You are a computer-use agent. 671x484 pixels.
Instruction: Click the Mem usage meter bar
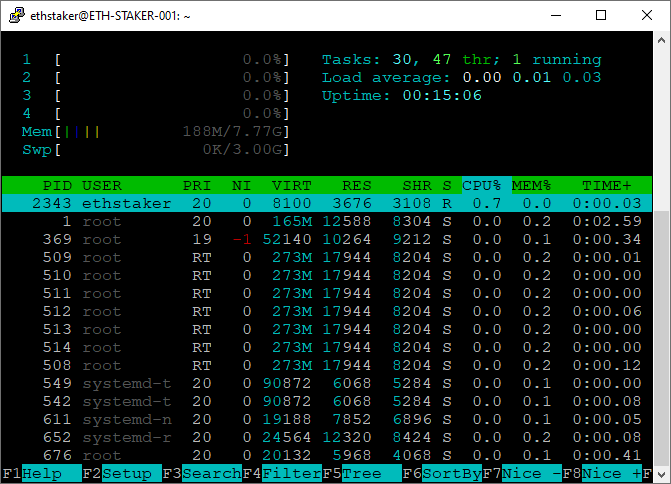pyautogui.click(x=156, y=131)
